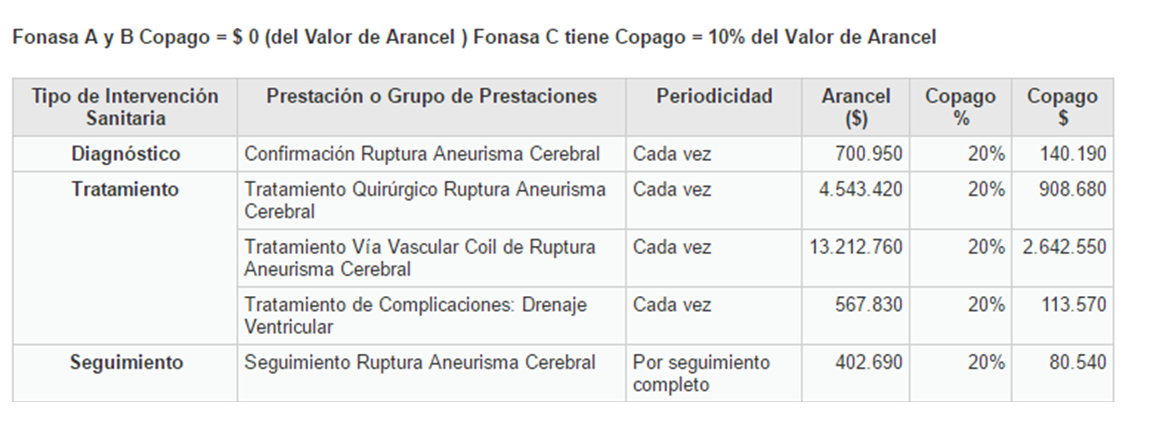Click 'Tratamiento Vía Vascular Coil' cell
The image size is (1155, 437).
point(420,258)
